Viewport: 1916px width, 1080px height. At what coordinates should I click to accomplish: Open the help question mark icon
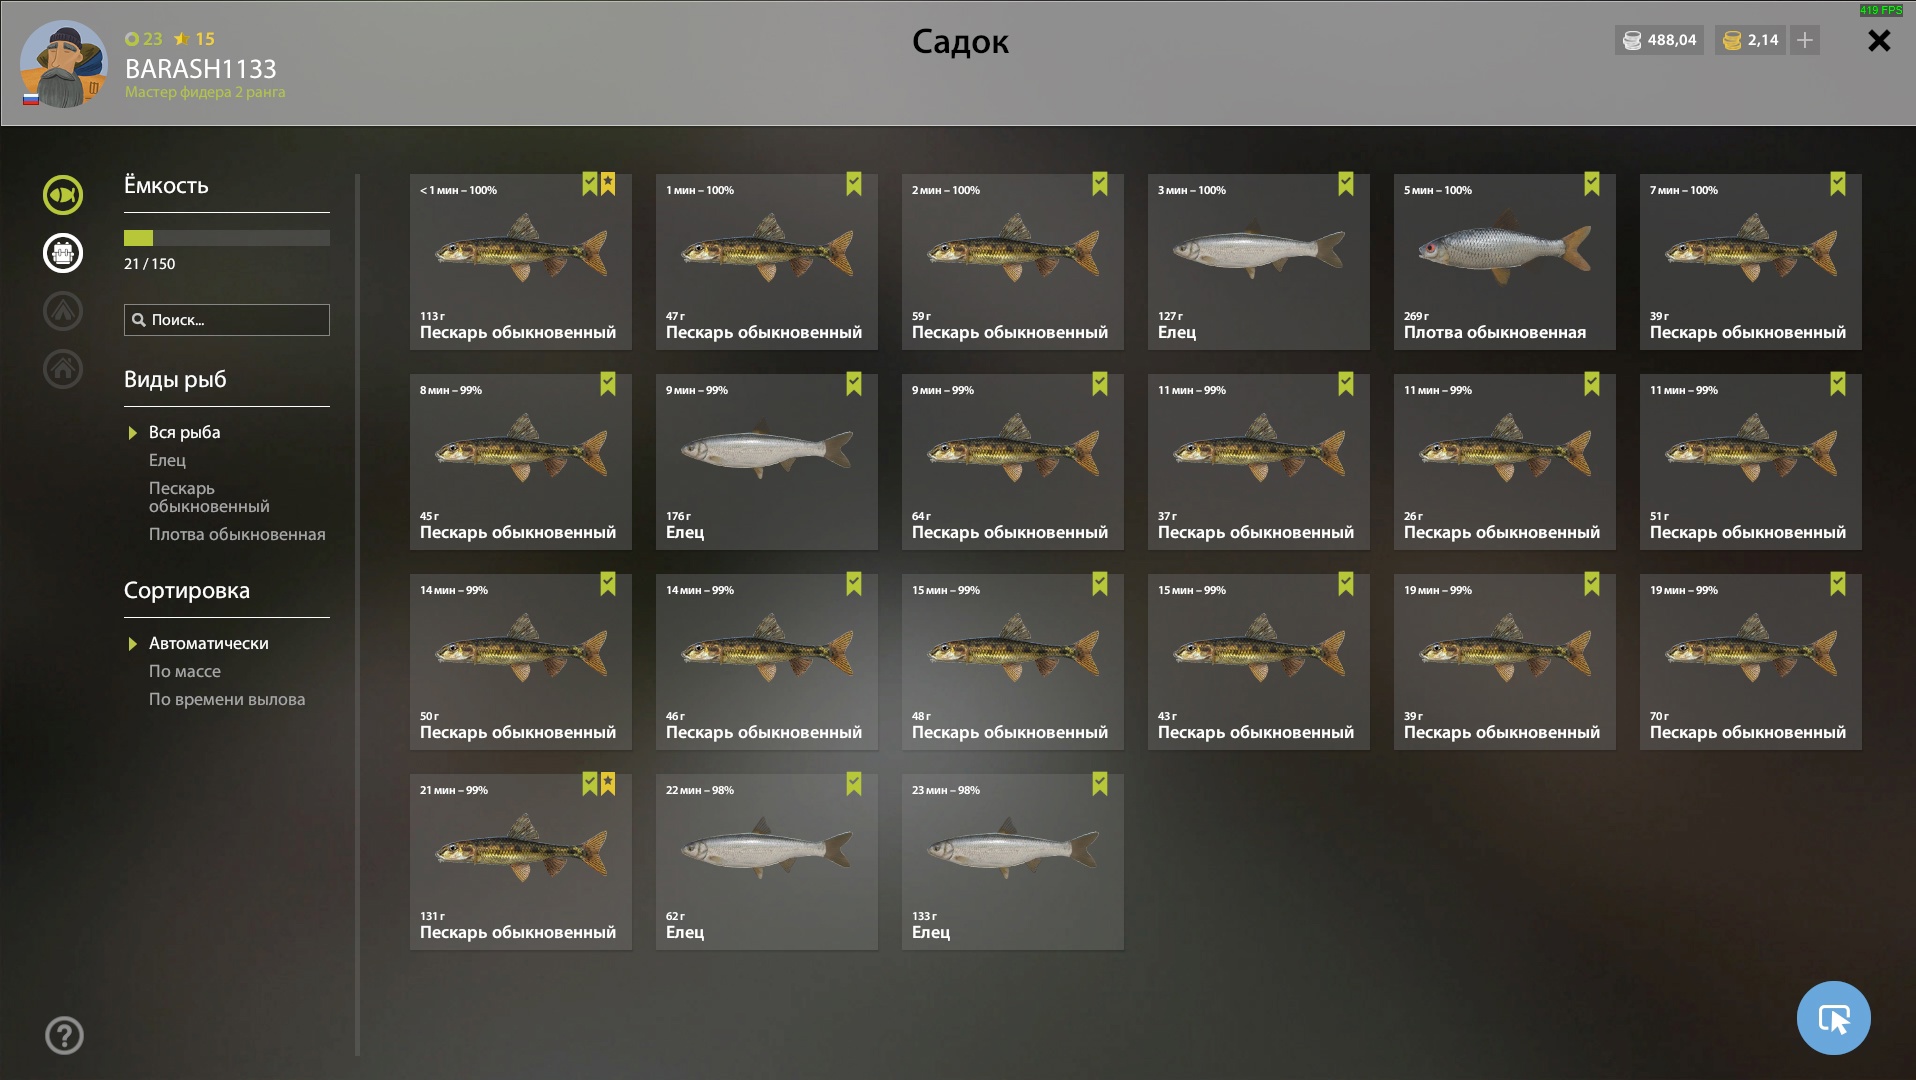click(64, 1035)
